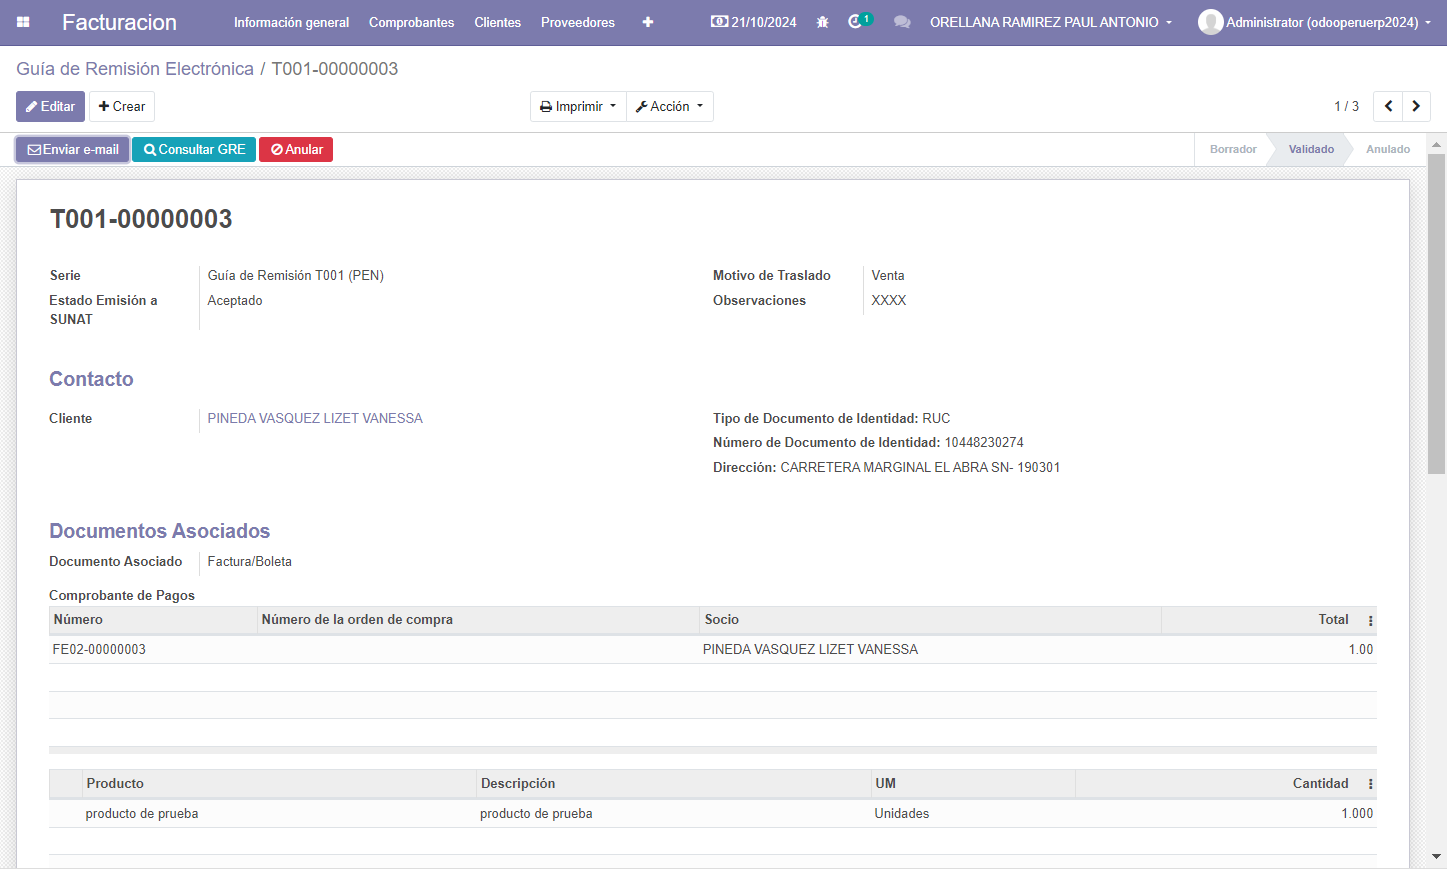Open client link PINEDA VASQUEZ LIZET VANESSA

315,418
